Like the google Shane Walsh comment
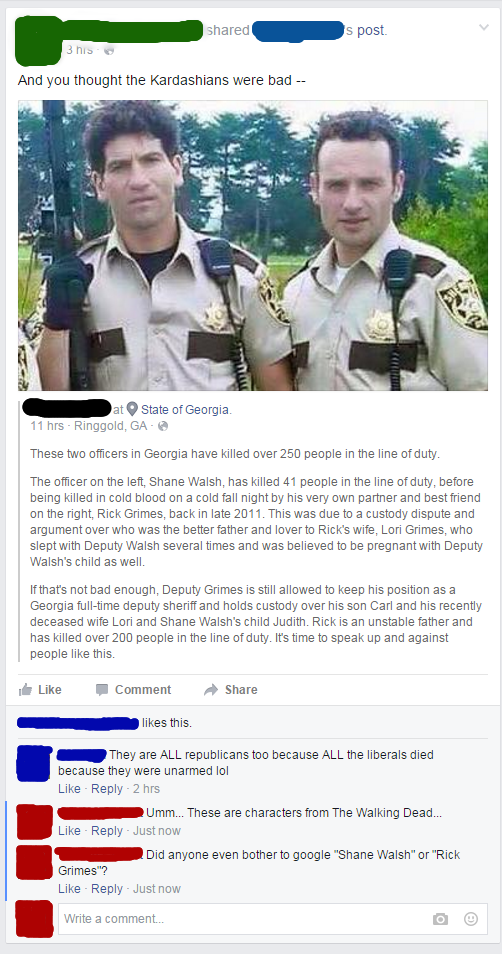502x954 pixels. pyautogui.click(x=69, y=888)
